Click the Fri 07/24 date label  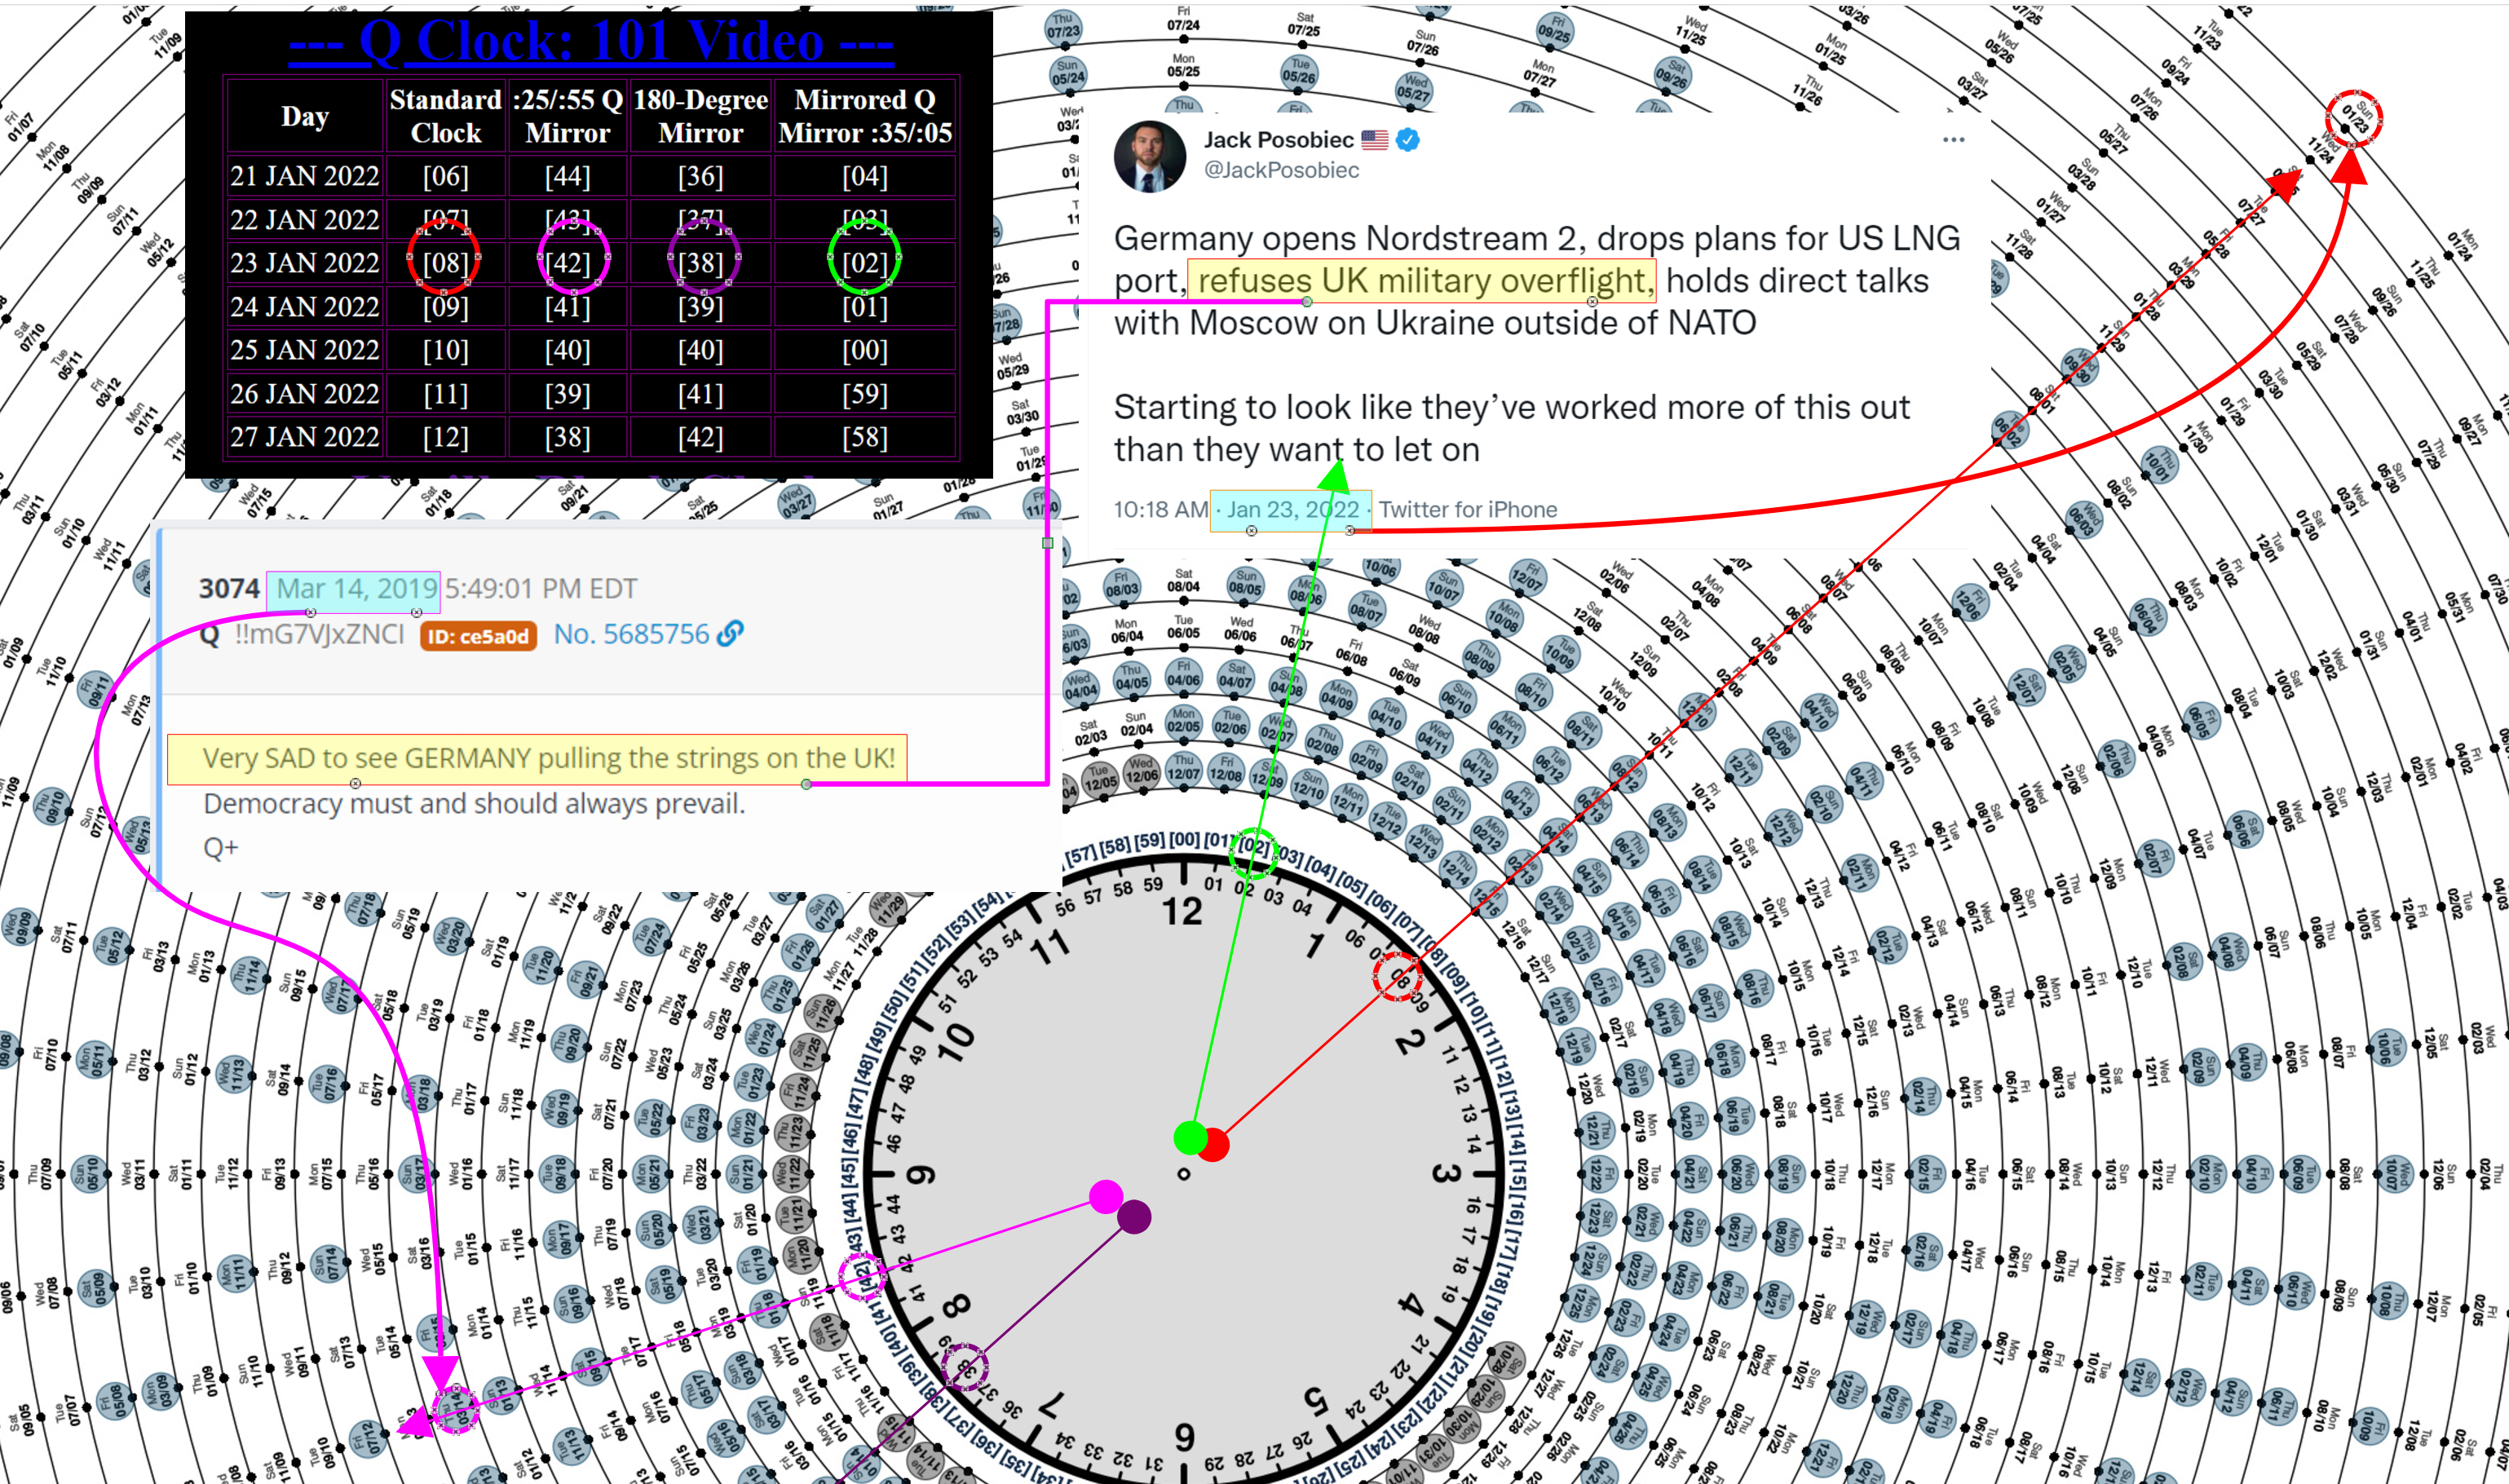pyautogui.click(x=1183, y=19)
